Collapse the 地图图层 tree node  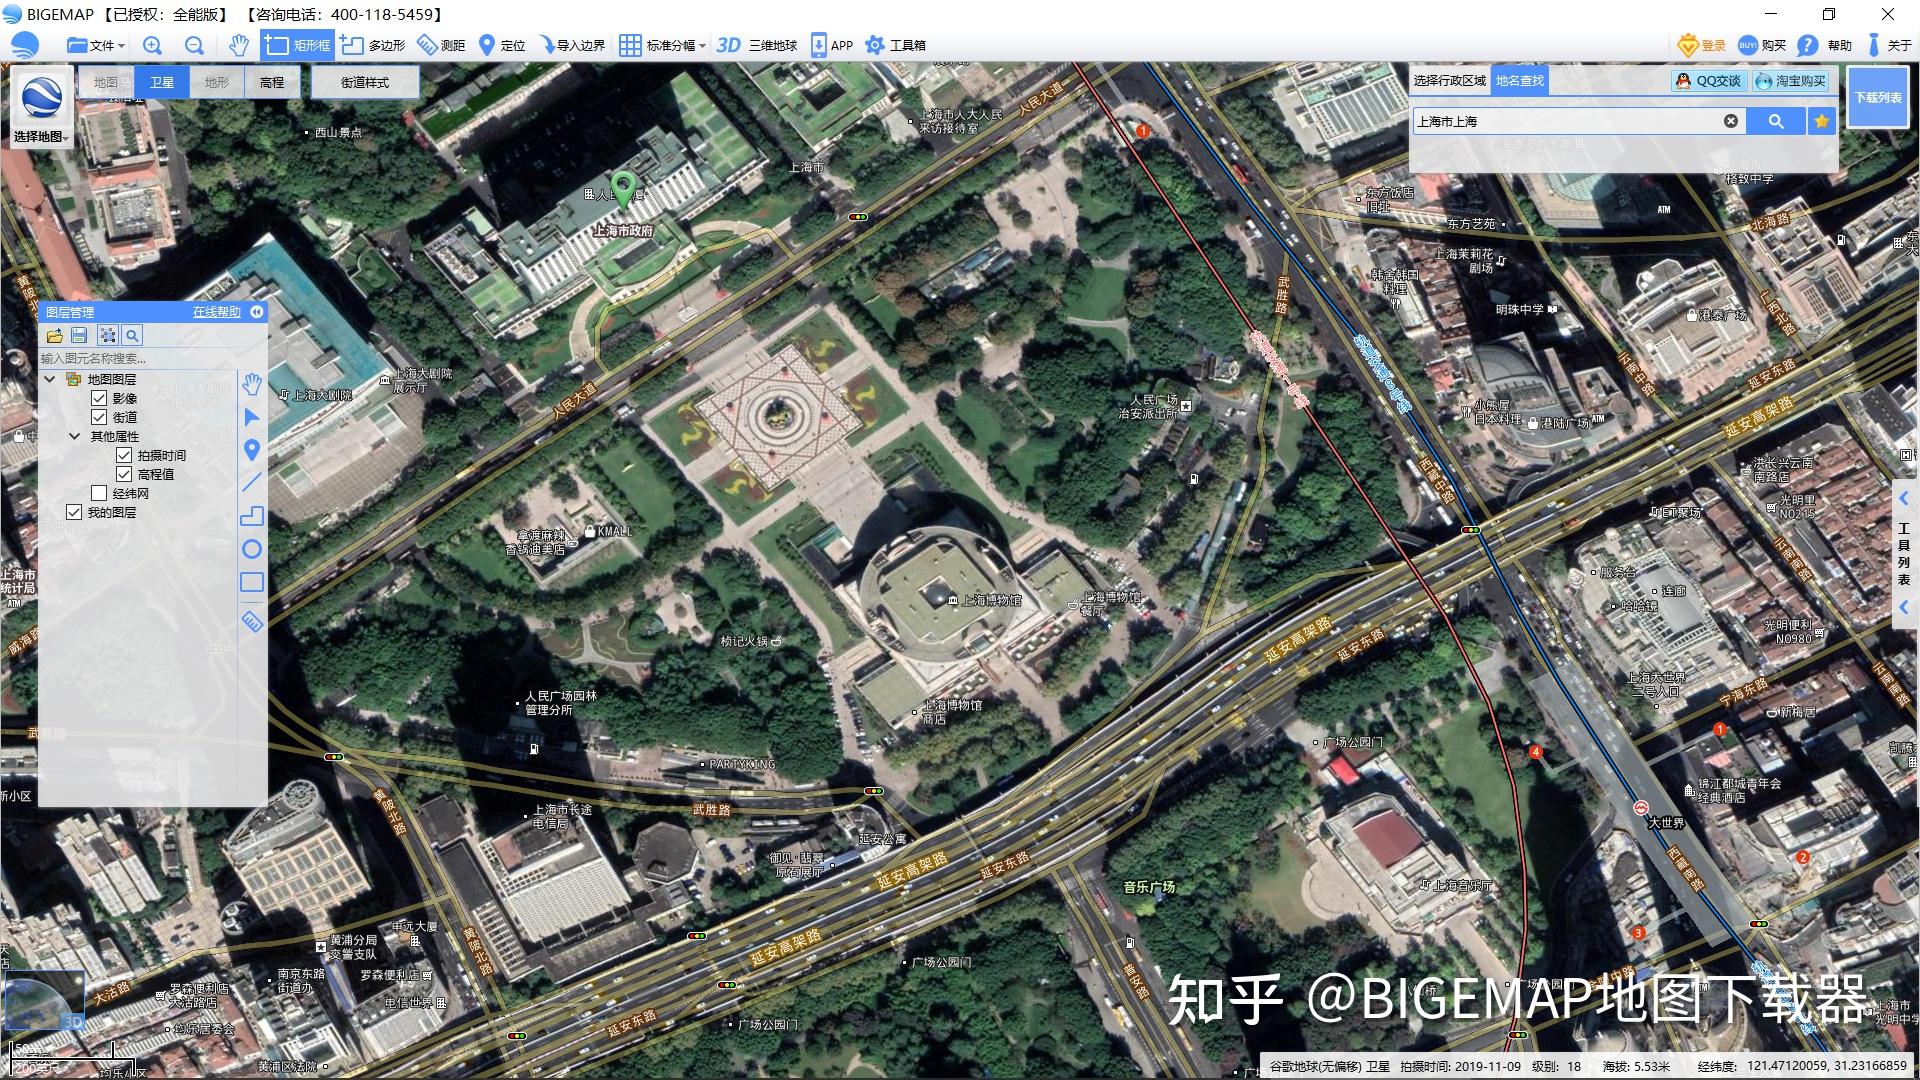click(50, 379)
